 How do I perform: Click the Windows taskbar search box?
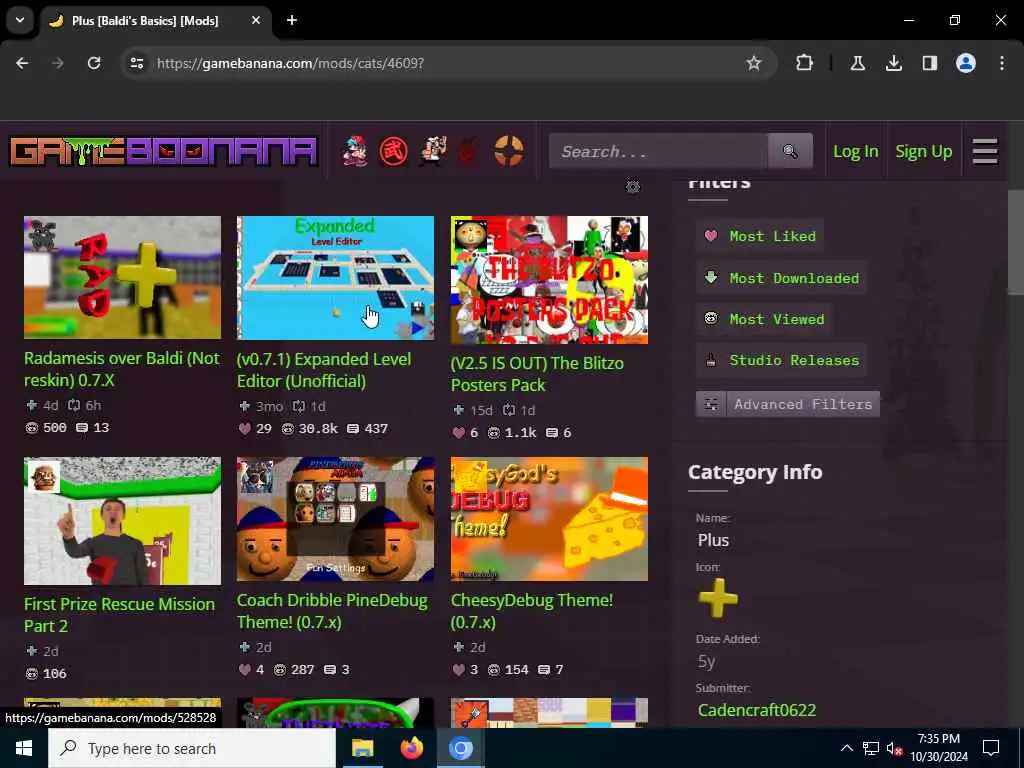click(x=192, y=748)
